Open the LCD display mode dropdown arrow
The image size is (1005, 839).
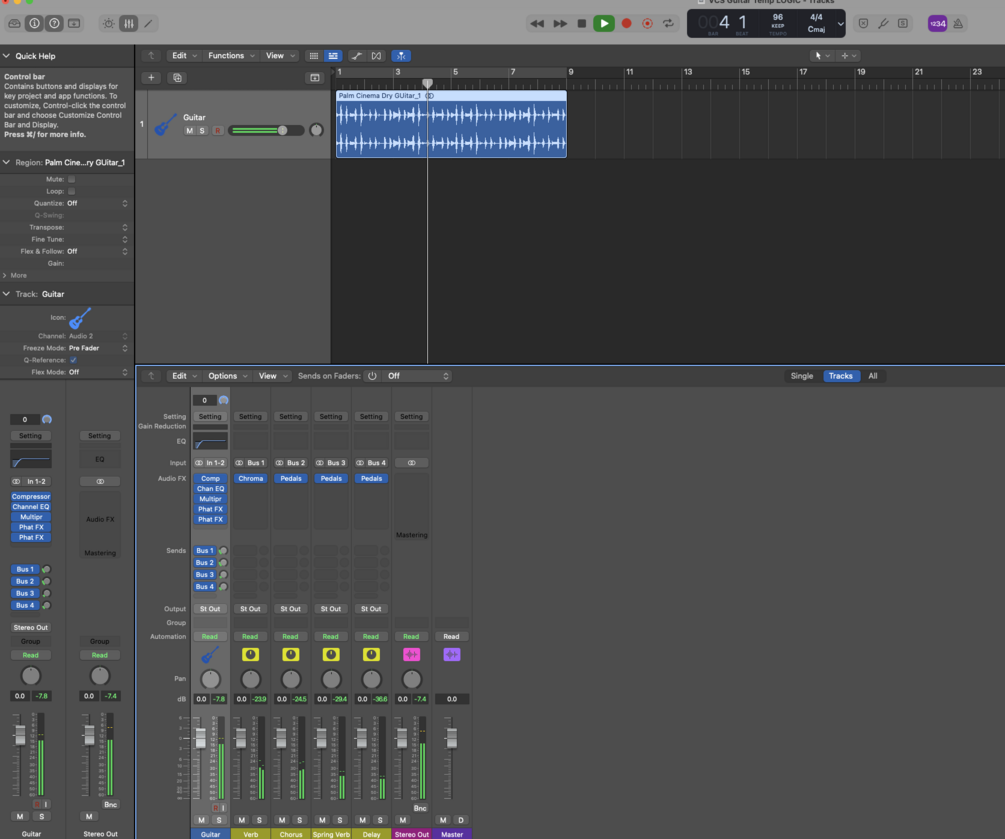[x=840, y=24]
